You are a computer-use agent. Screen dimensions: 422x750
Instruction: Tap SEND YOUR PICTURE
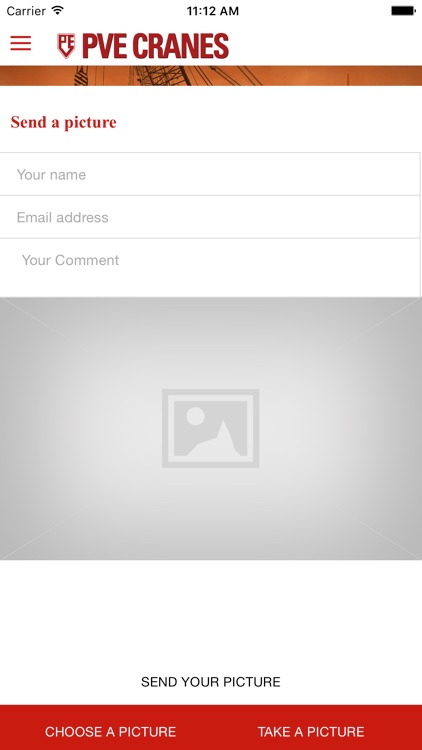[x=211, y=682]
